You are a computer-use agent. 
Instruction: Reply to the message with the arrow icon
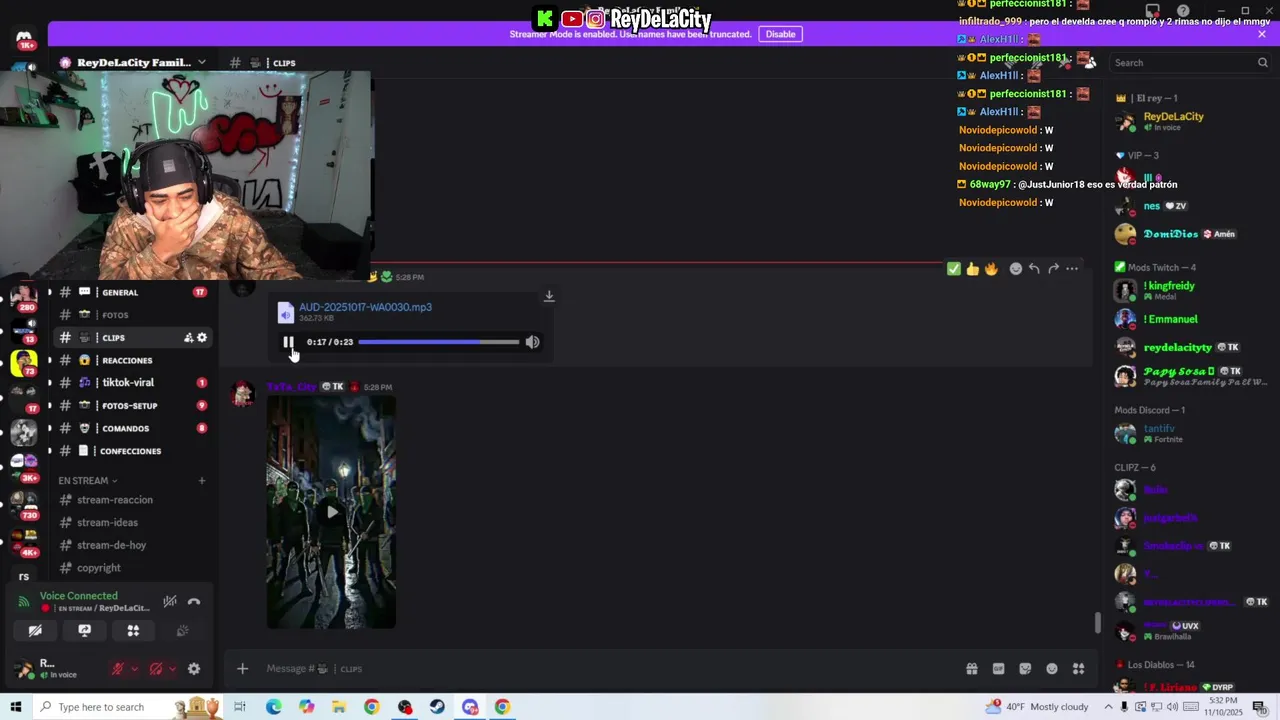[1034, 268]
